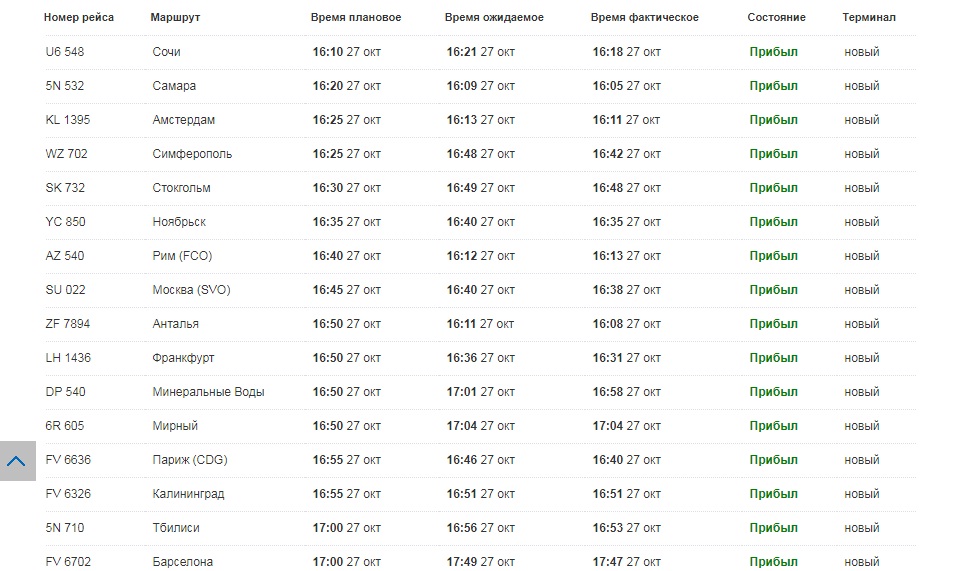This screenshot has height=571, width=953.
Task: Click новый terminal for flight 6R 605
Action: (x=862, y=426)
